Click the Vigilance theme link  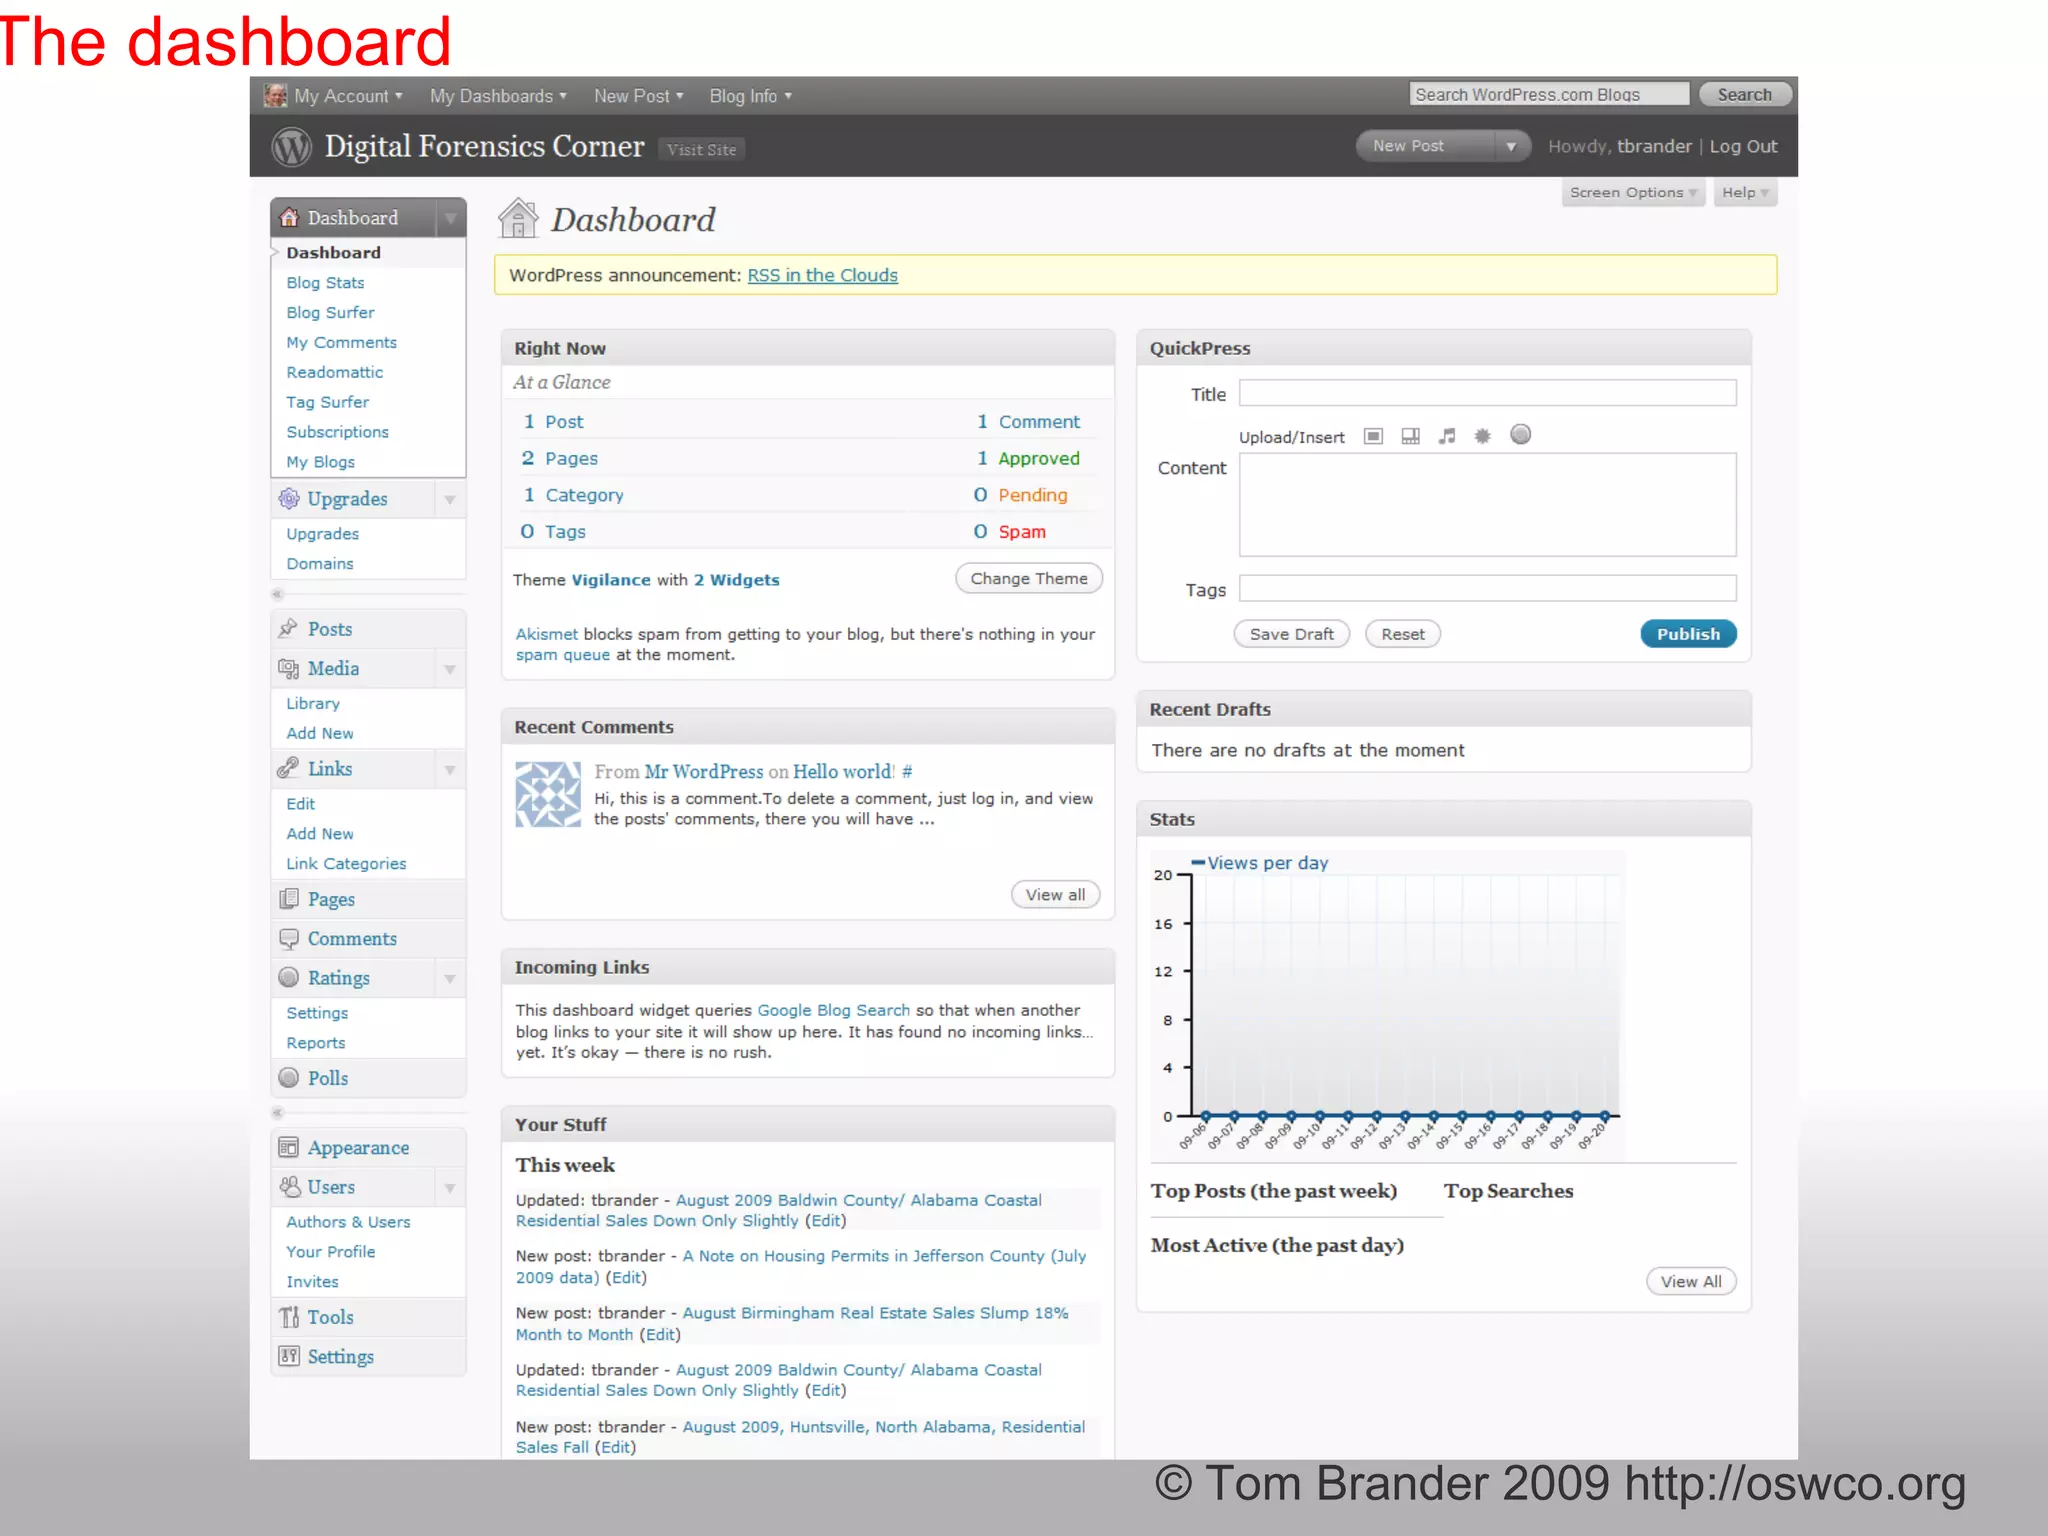610,580
